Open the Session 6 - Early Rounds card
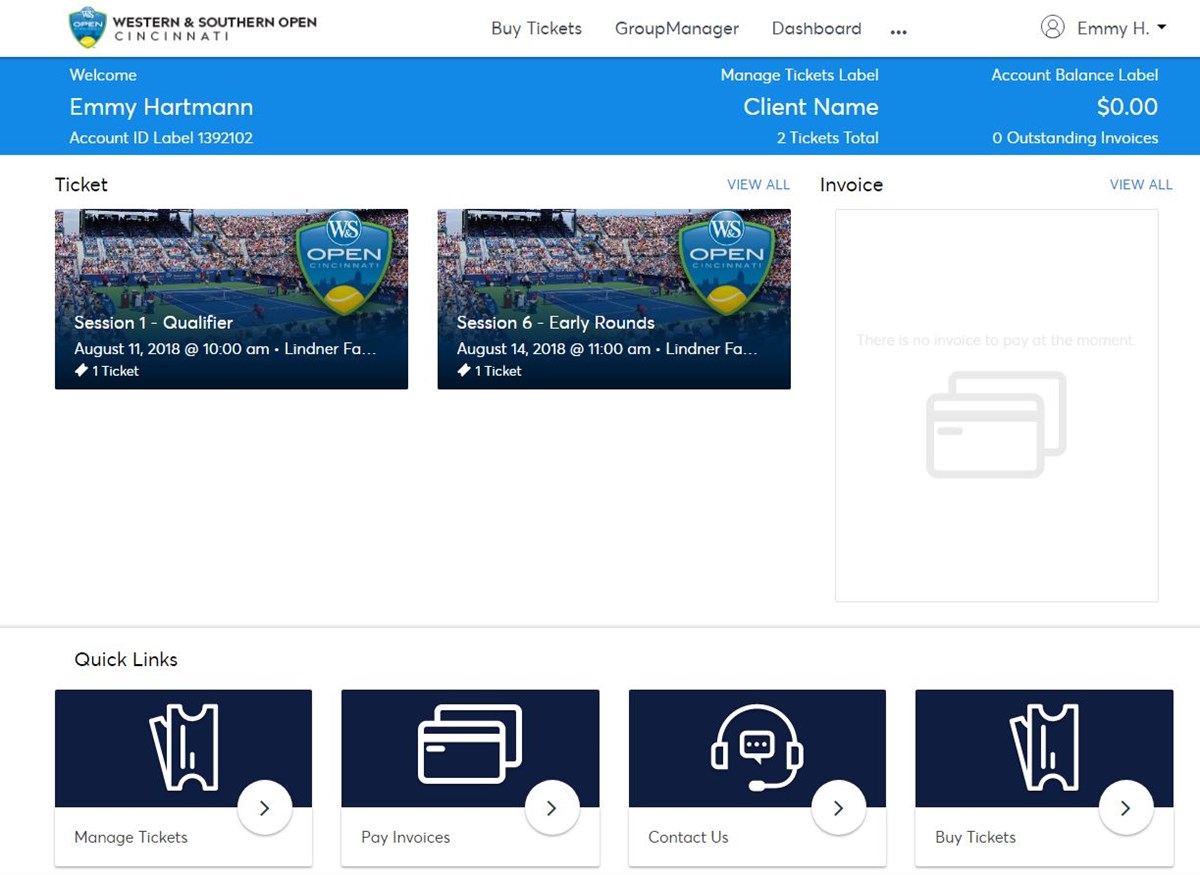This screenshot has width=1200, height=875. [x=614, y=299]
